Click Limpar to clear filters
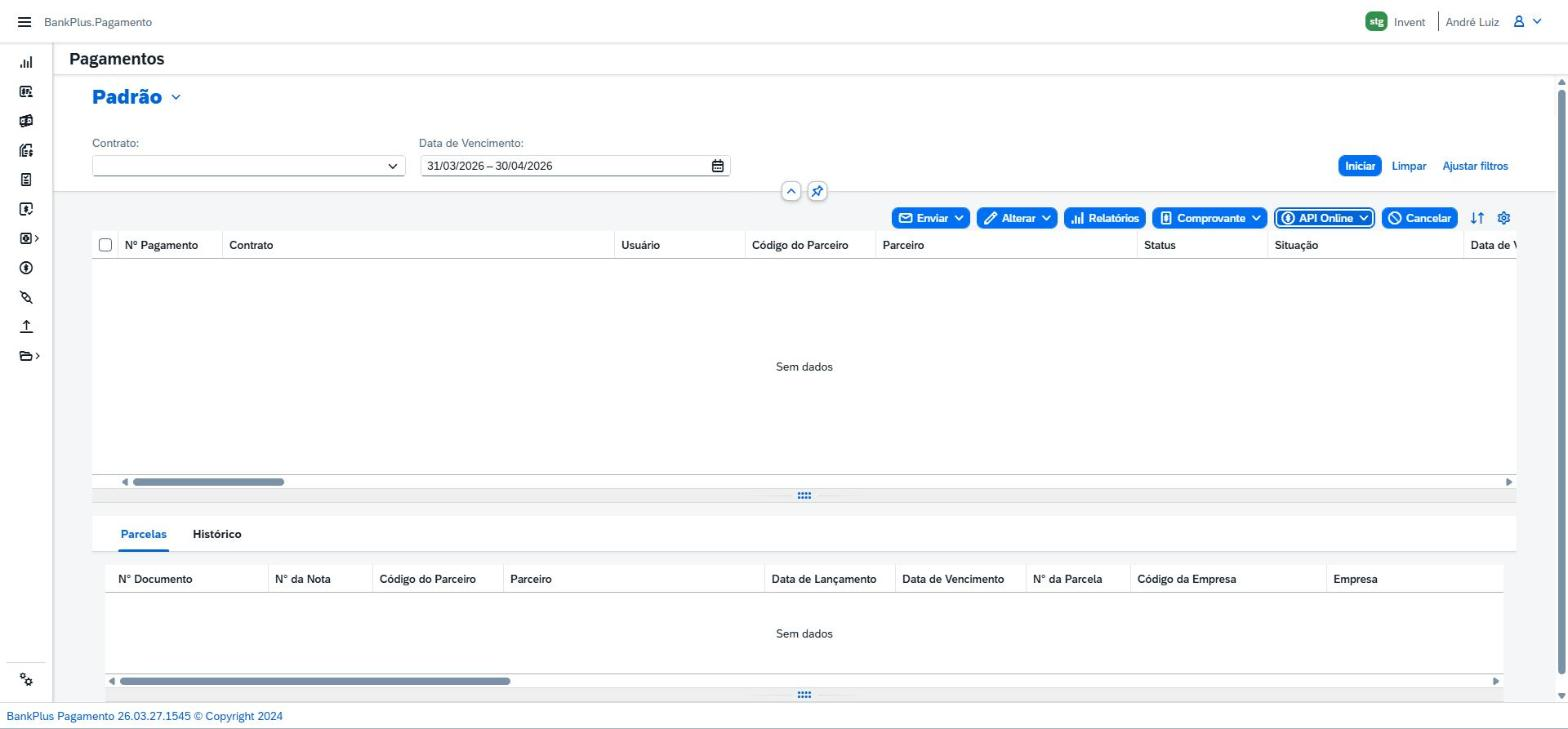 tap(1409, 166)
